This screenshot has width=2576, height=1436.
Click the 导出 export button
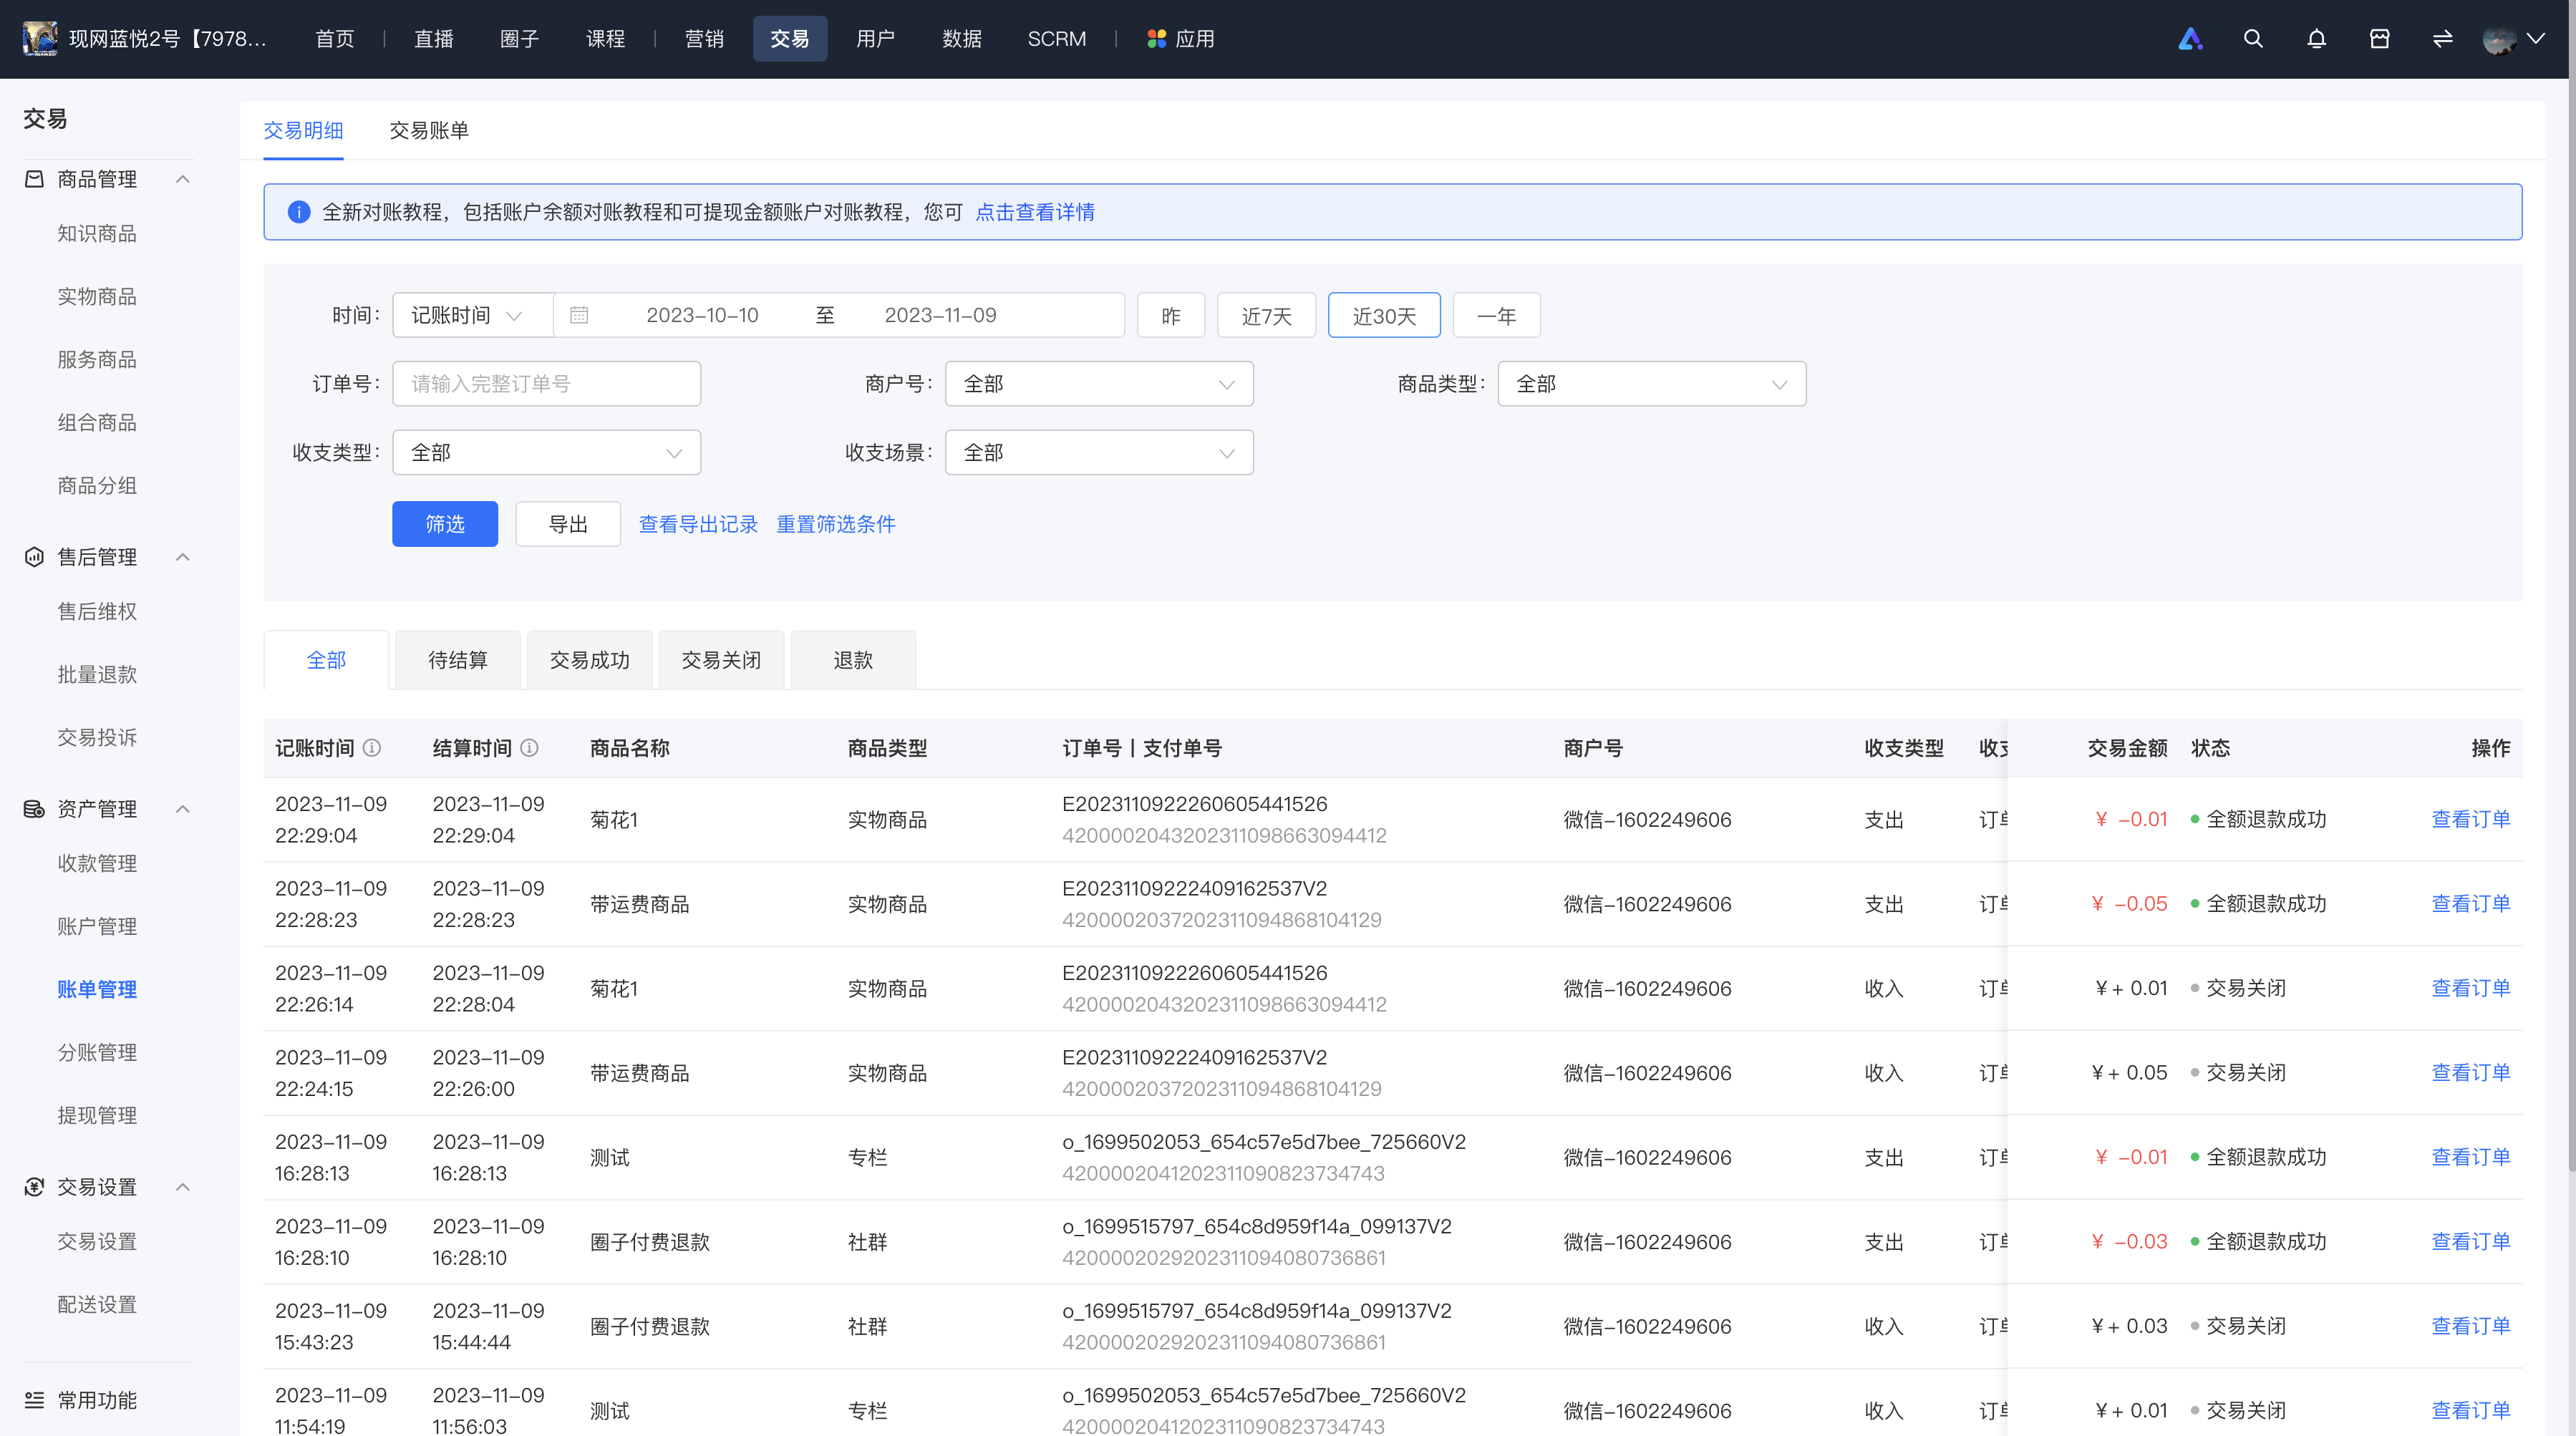(x=568, y=524)
